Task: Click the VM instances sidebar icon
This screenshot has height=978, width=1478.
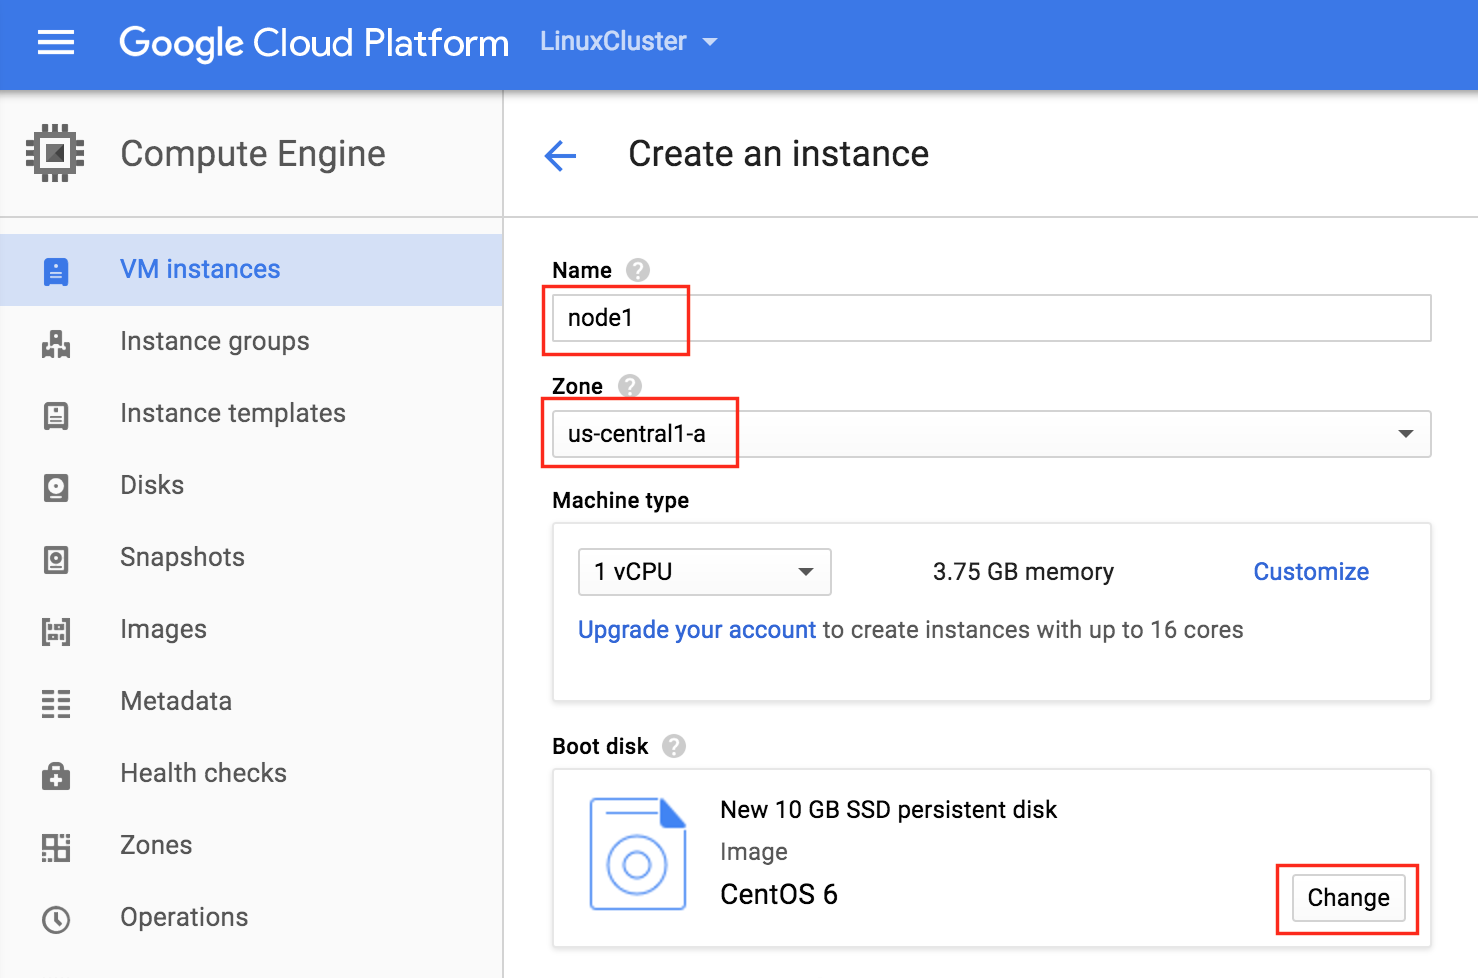Action: pyautogui.click(x=56, y=270)
